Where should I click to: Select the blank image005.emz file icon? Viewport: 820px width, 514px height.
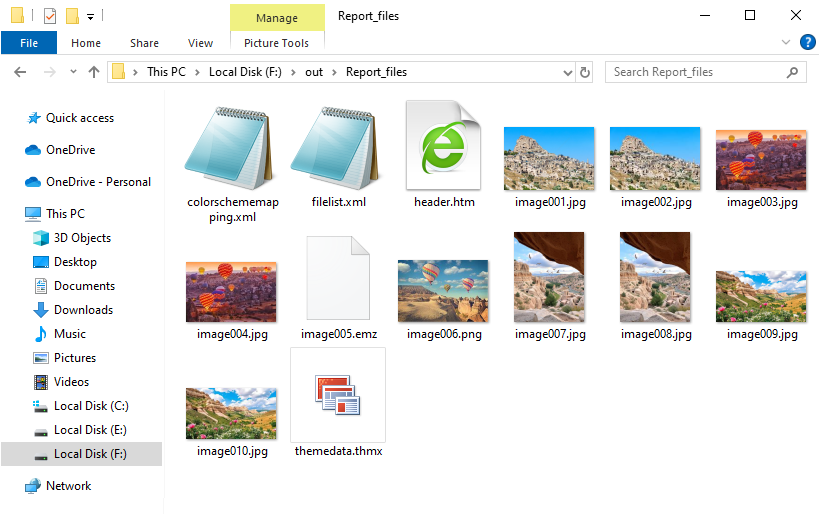[x=338, y=278]
